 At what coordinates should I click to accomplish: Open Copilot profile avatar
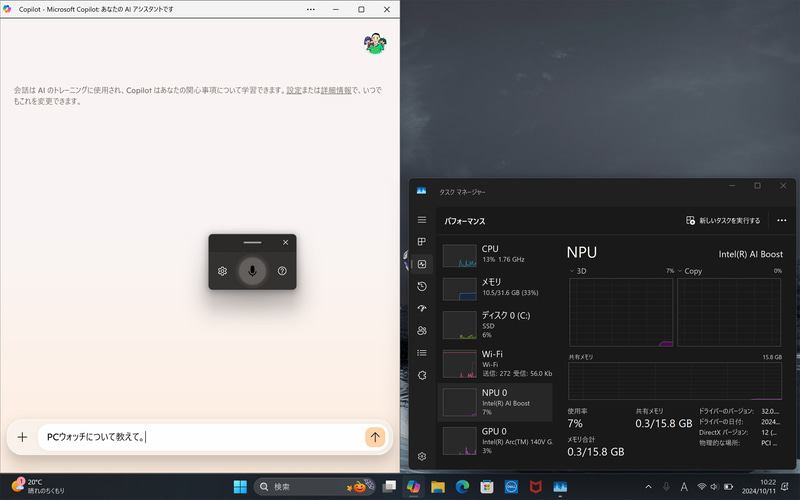pos(375,43)
